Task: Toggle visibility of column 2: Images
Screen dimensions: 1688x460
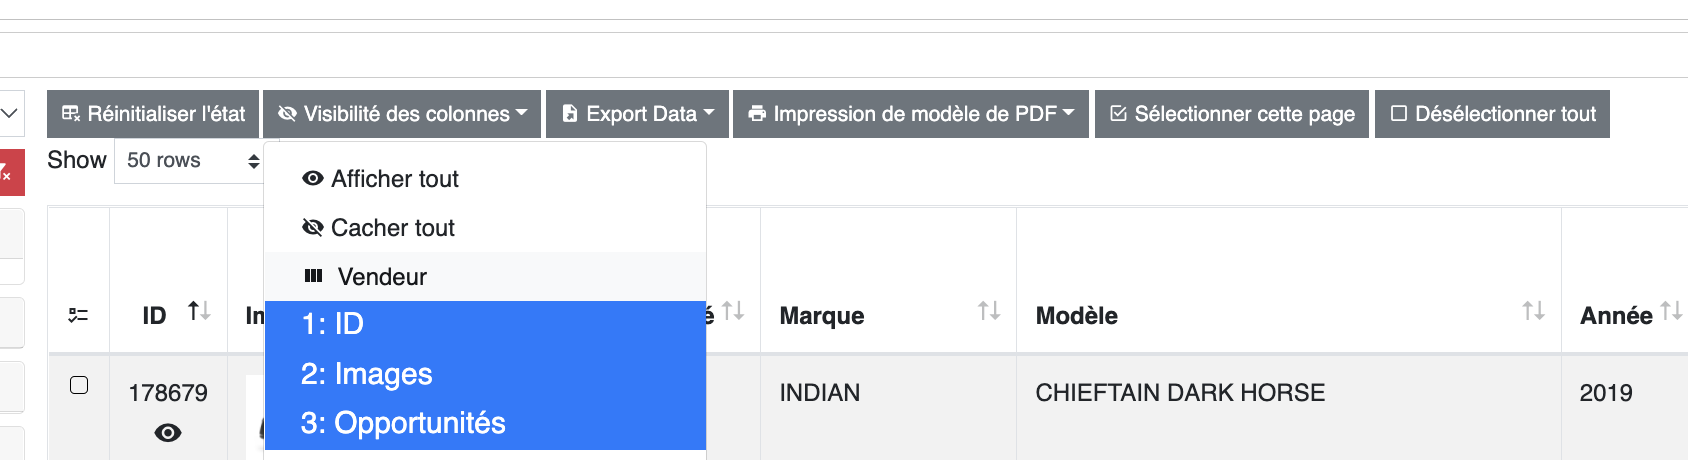Action: 485,374
